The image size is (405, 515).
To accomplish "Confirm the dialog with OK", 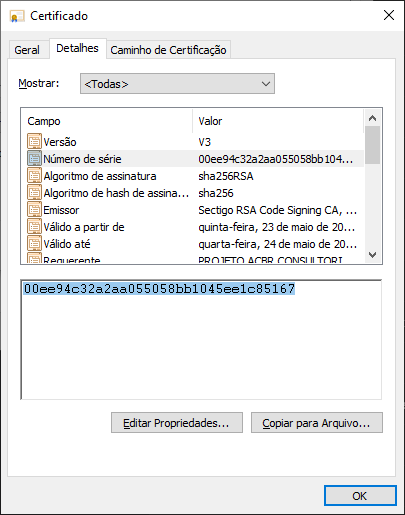I will [360, 496].
